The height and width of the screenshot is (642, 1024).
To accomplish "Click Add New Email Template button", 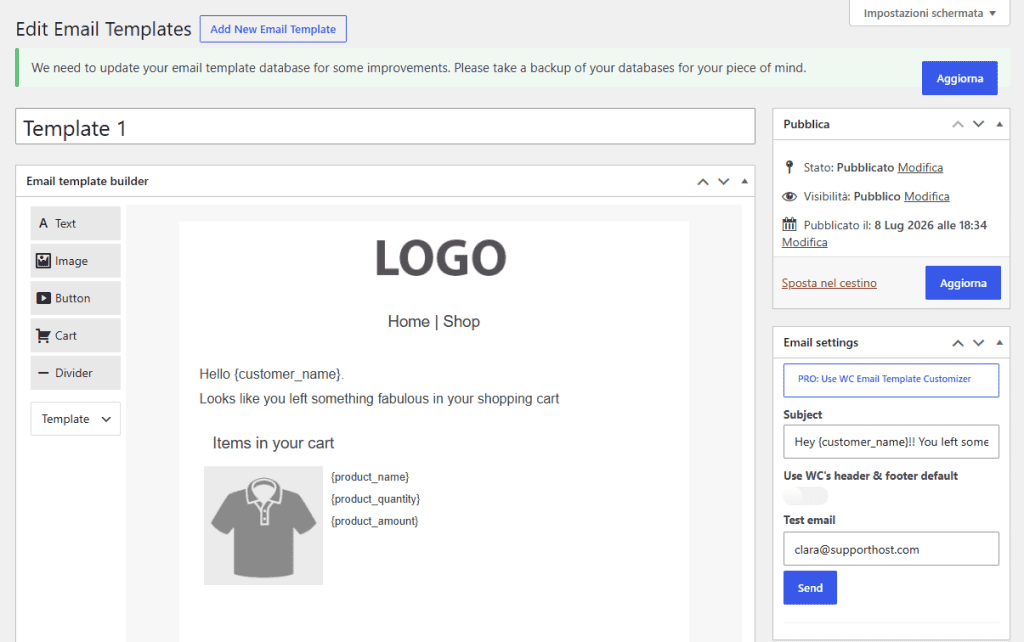I will [x=273, y=29].
